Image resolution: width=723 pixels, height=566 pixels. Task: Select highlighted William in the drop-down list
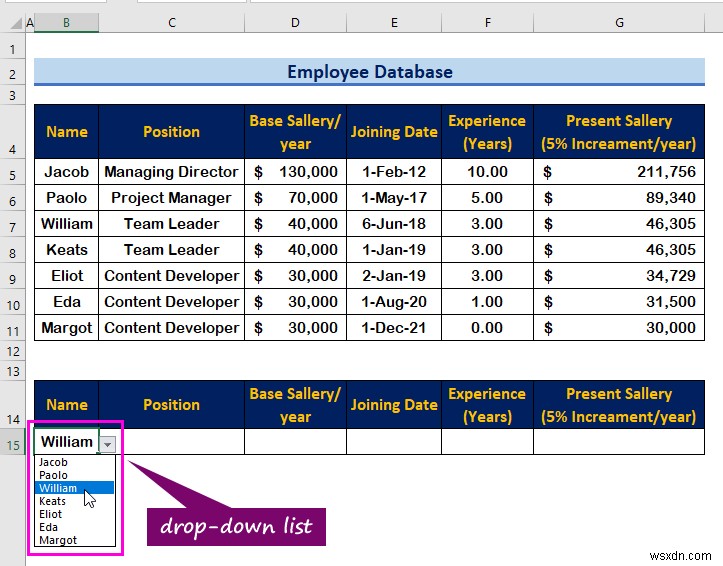pos(74,488)
